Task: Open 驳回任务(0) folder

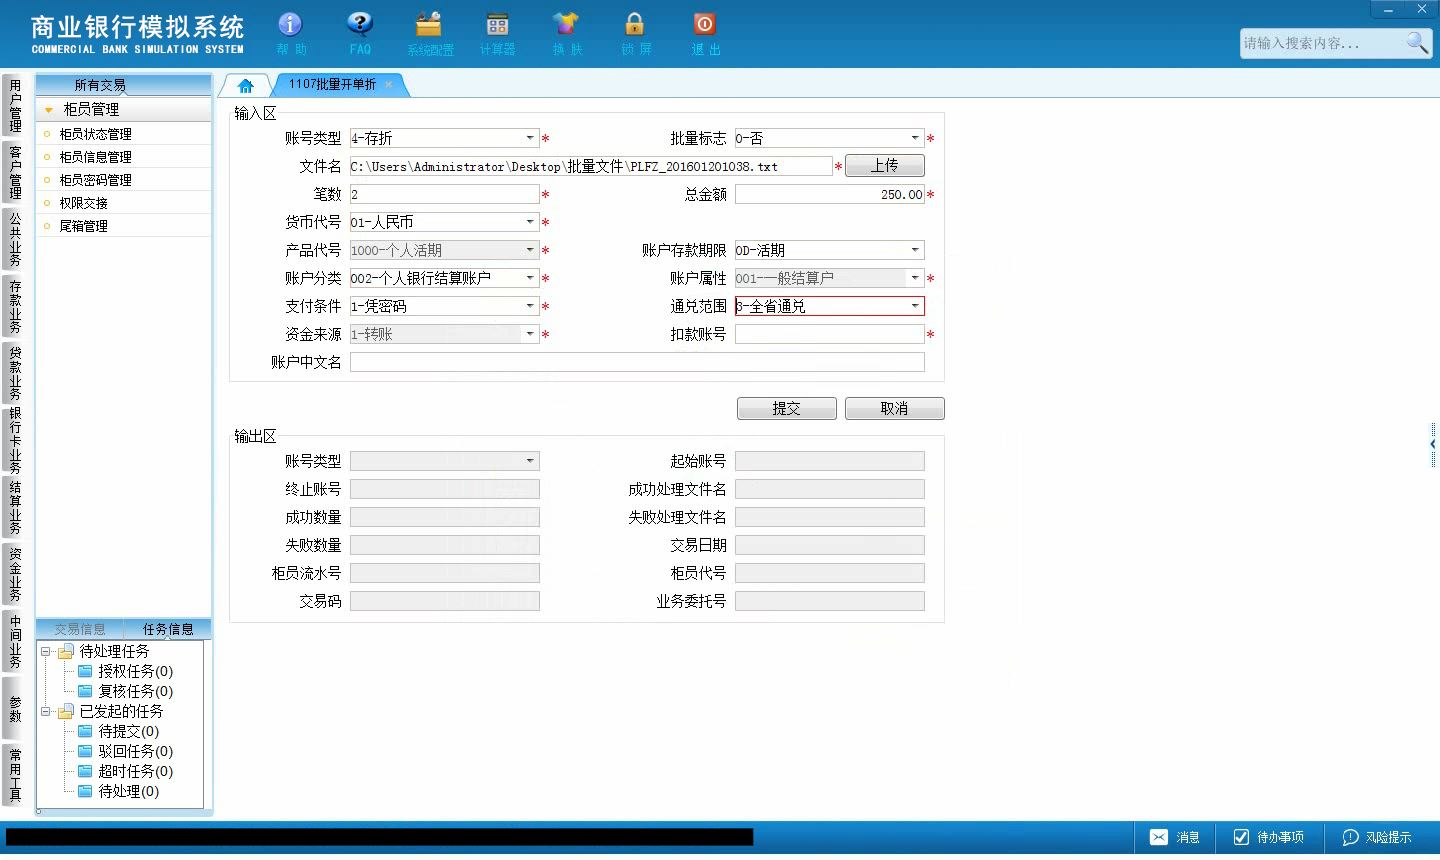Action: (x=126, y=751)
